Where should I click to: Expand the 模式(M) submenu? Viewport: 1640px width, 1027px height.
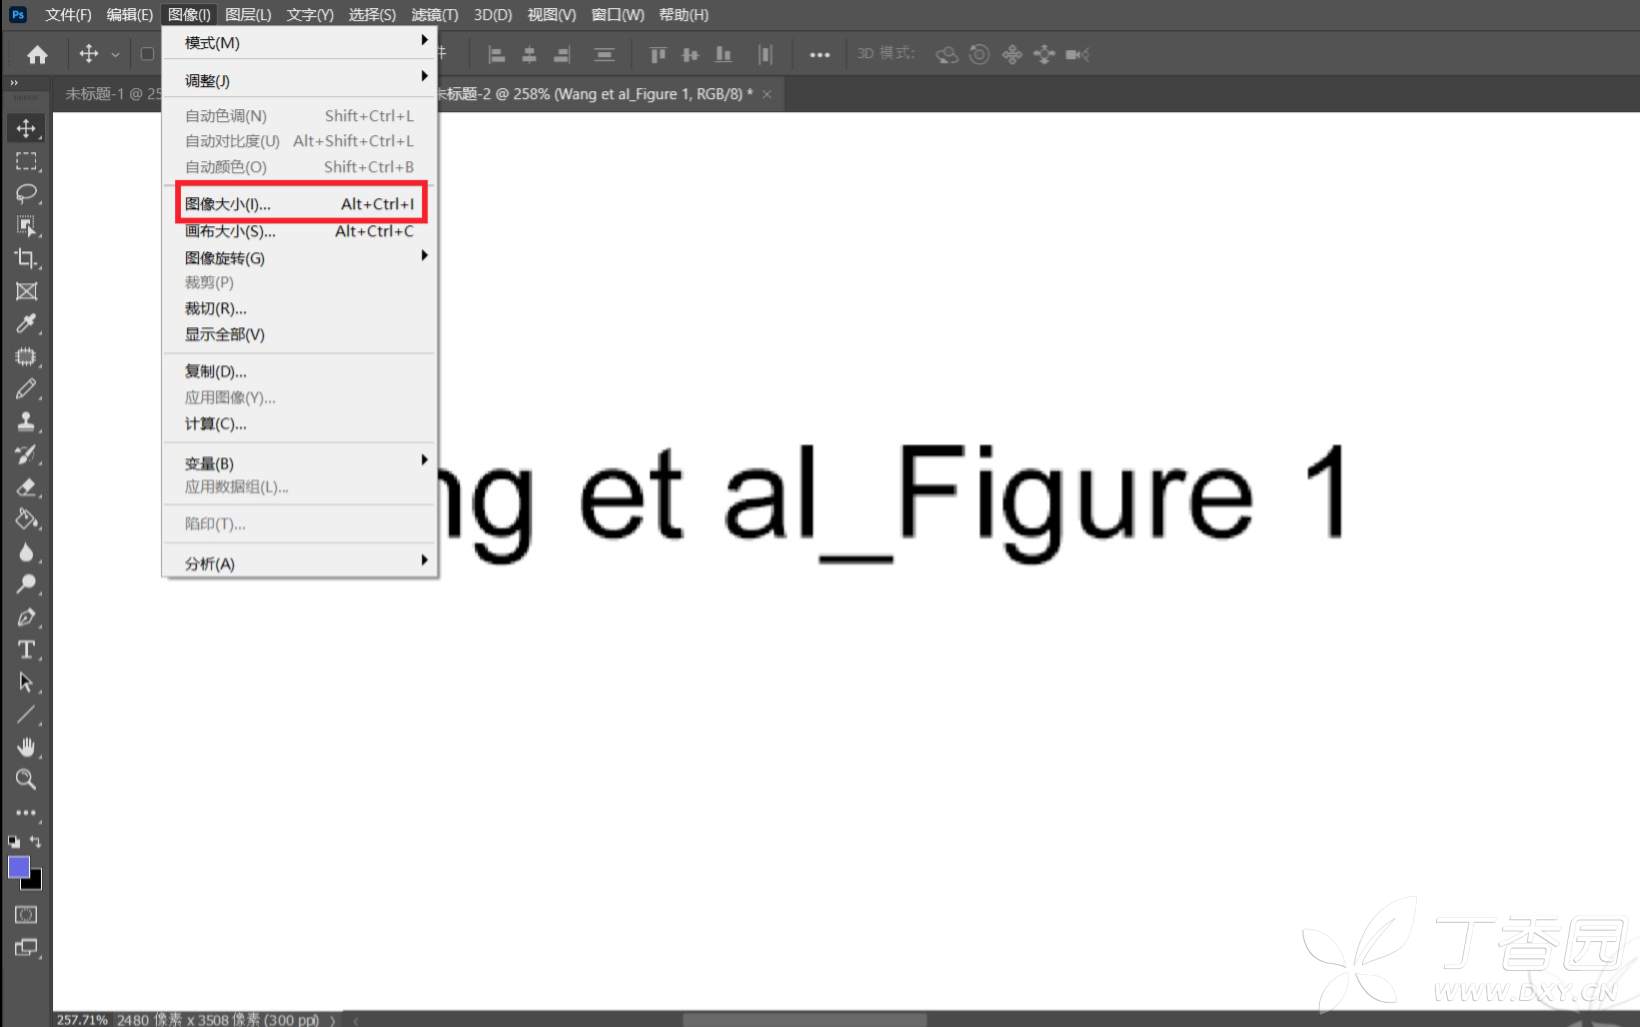(x=300, y=43)
